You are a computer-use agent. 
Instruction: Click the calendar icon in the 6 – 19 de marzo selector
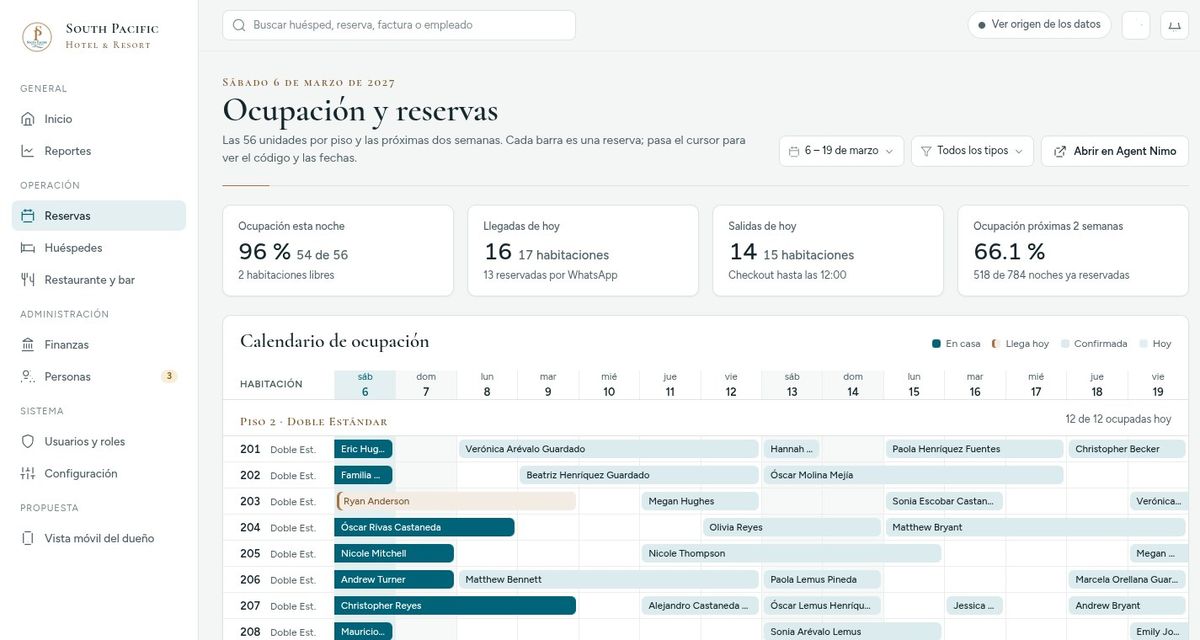794,151
